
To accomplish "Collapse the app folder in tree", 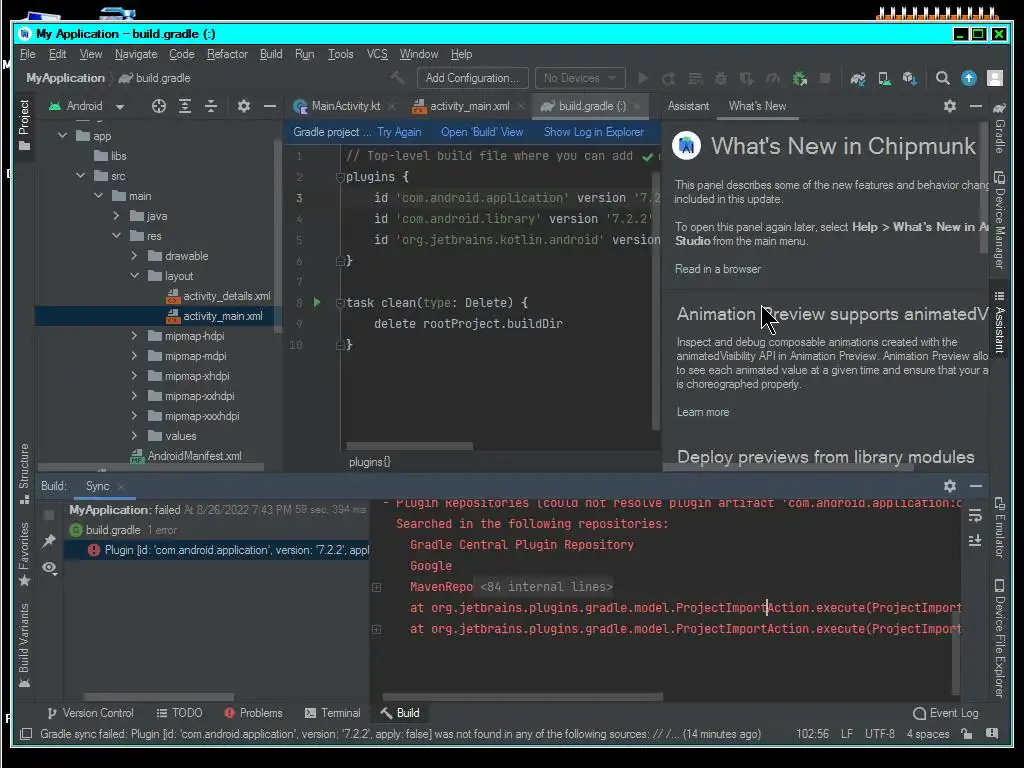I will click(63, 136).
